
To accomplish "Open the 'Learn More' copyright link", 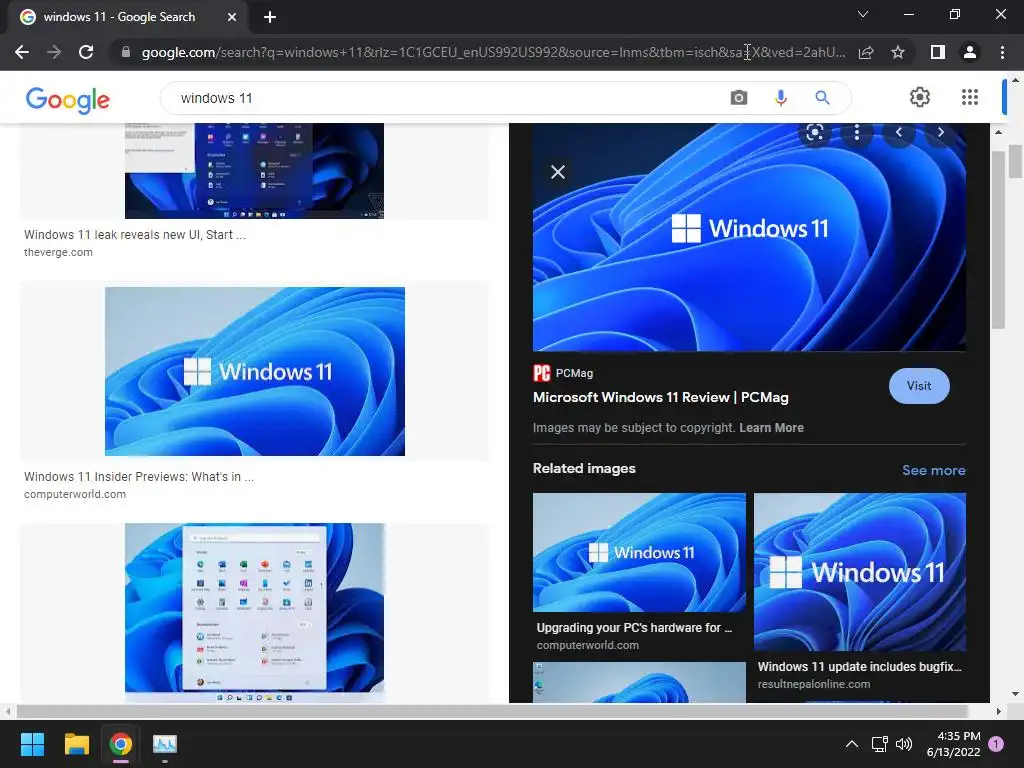I will click(771, 428).
